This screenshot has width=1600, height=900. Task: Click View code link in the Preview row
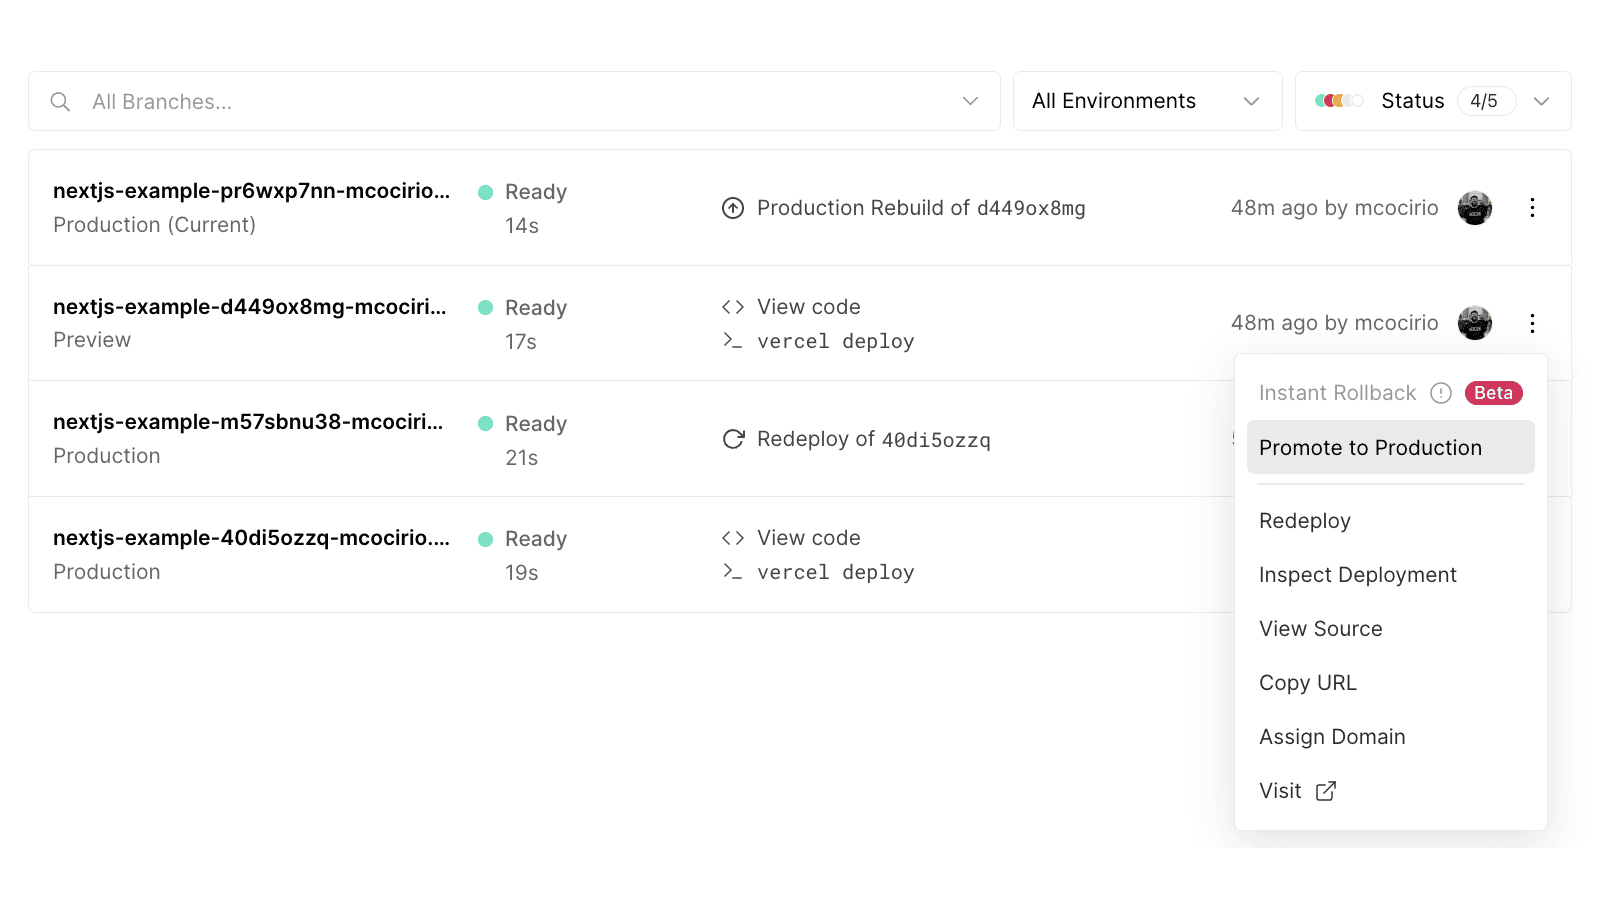pos(808,307)
